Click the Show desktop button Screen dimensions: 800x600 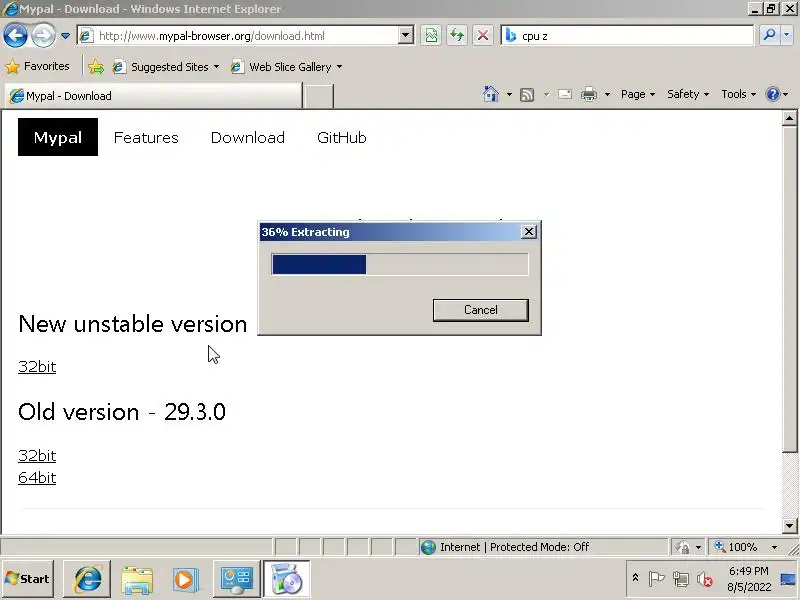788,579
